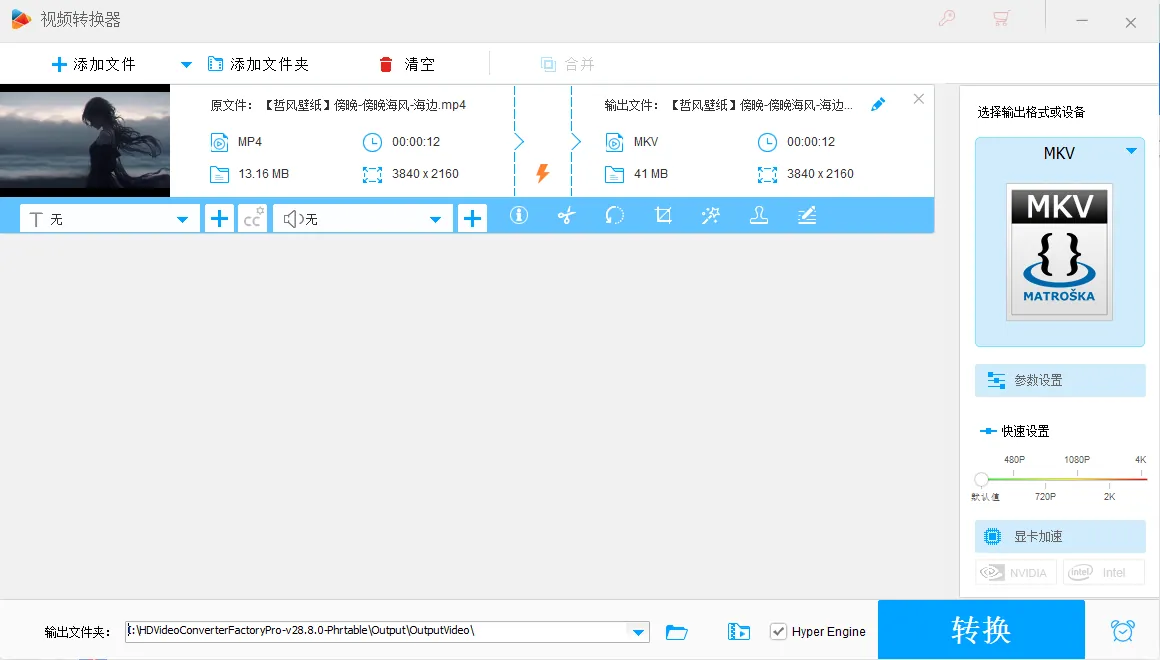Open the video Info panel
Viewport: 1160px width, 660px height.
[x=519, y=215]
